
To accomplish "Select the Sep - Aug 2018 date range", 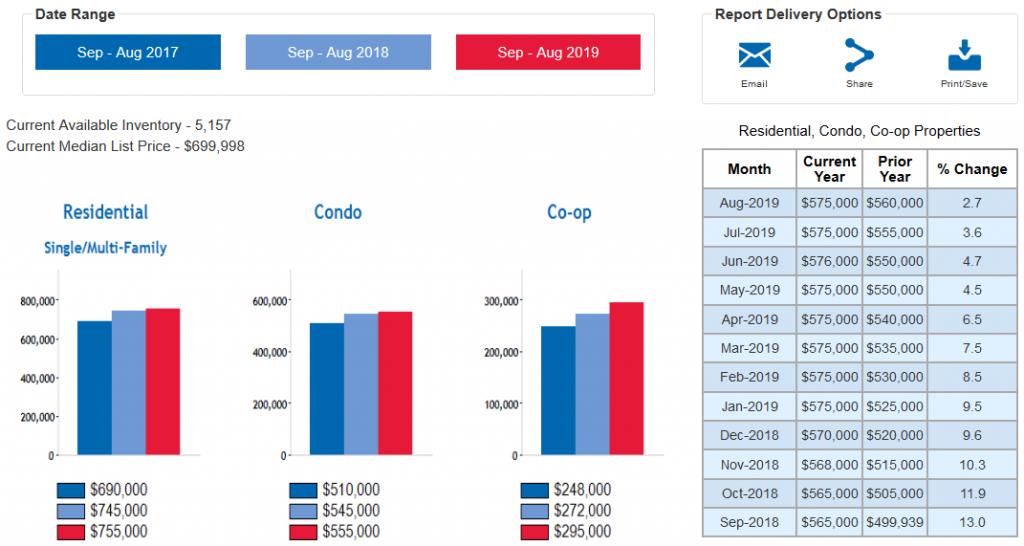I will click(x=338, y=52).
